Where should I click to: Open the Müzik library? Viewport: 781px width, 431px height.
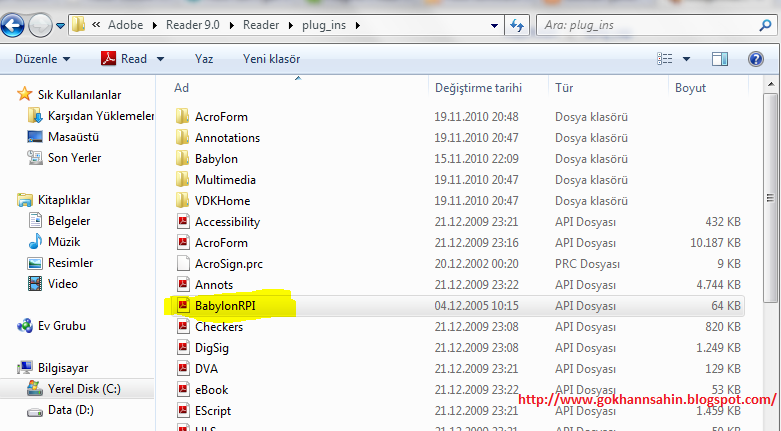(54, 242)
